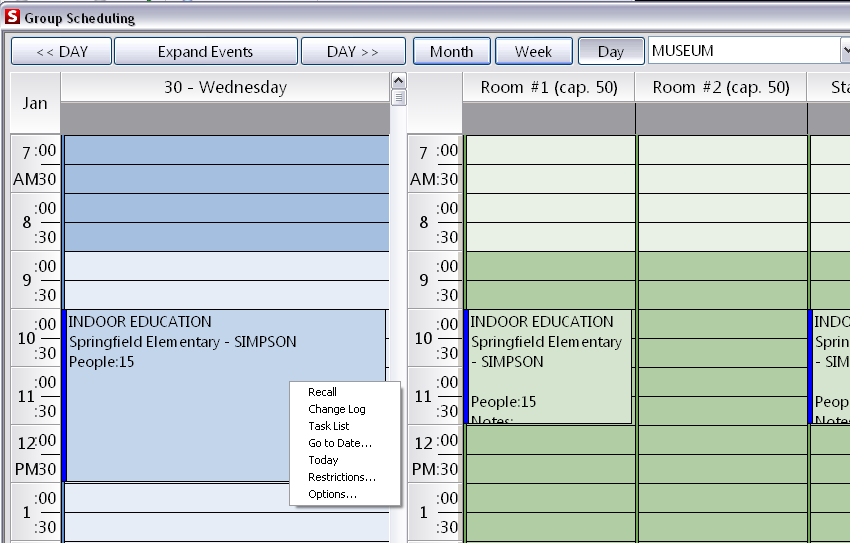Click the scrollbar up arrow

[398, 81]
